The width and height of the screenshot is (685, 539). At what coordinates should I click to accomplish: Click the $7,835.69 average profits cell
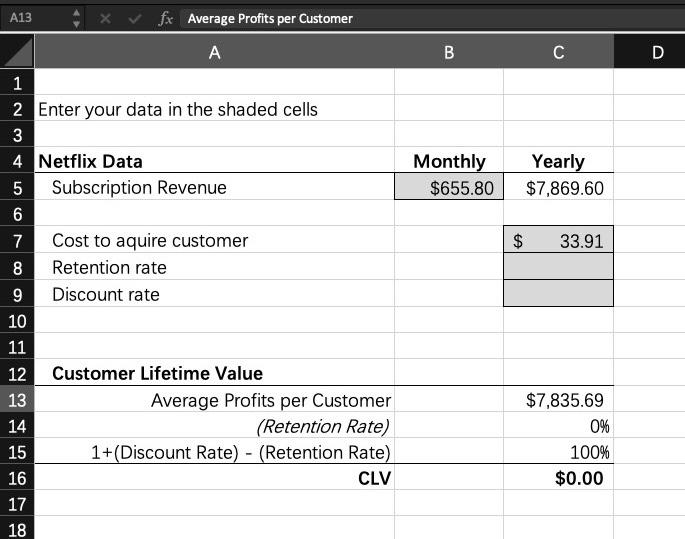coord(558,400)
